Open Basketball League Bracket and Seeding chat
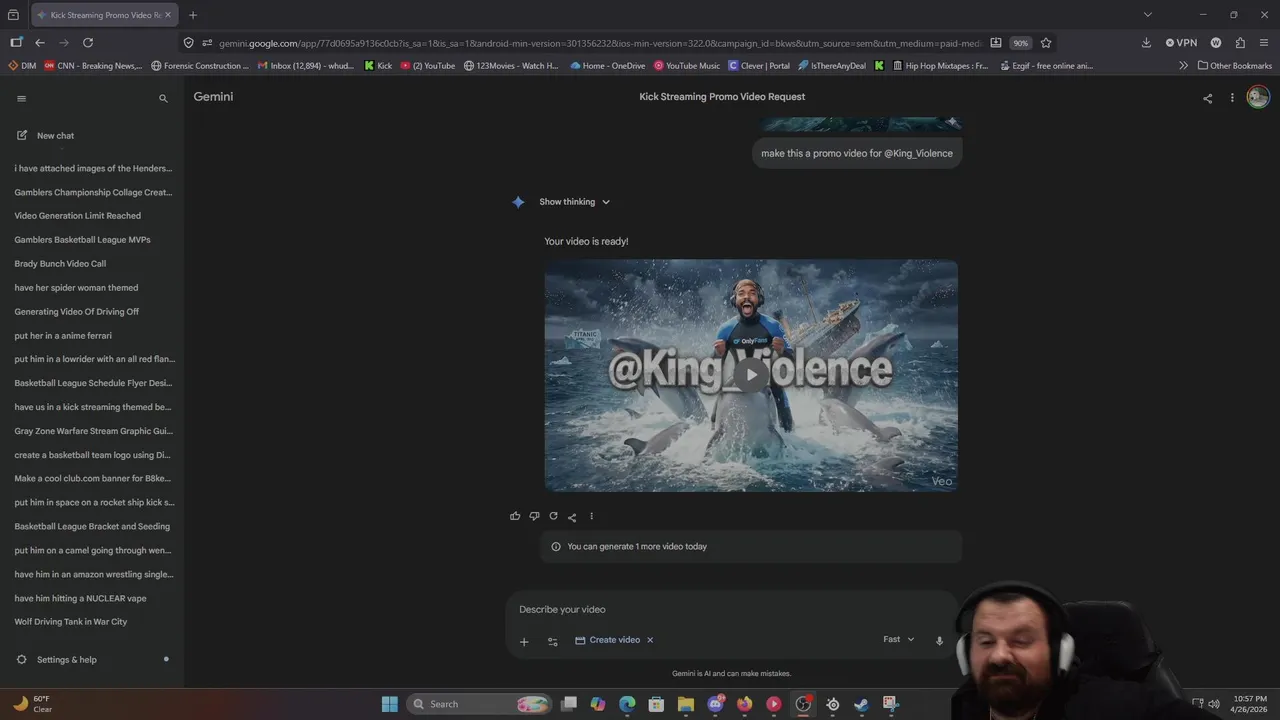This screenshot has width=1280, height=720. point(92,526)
